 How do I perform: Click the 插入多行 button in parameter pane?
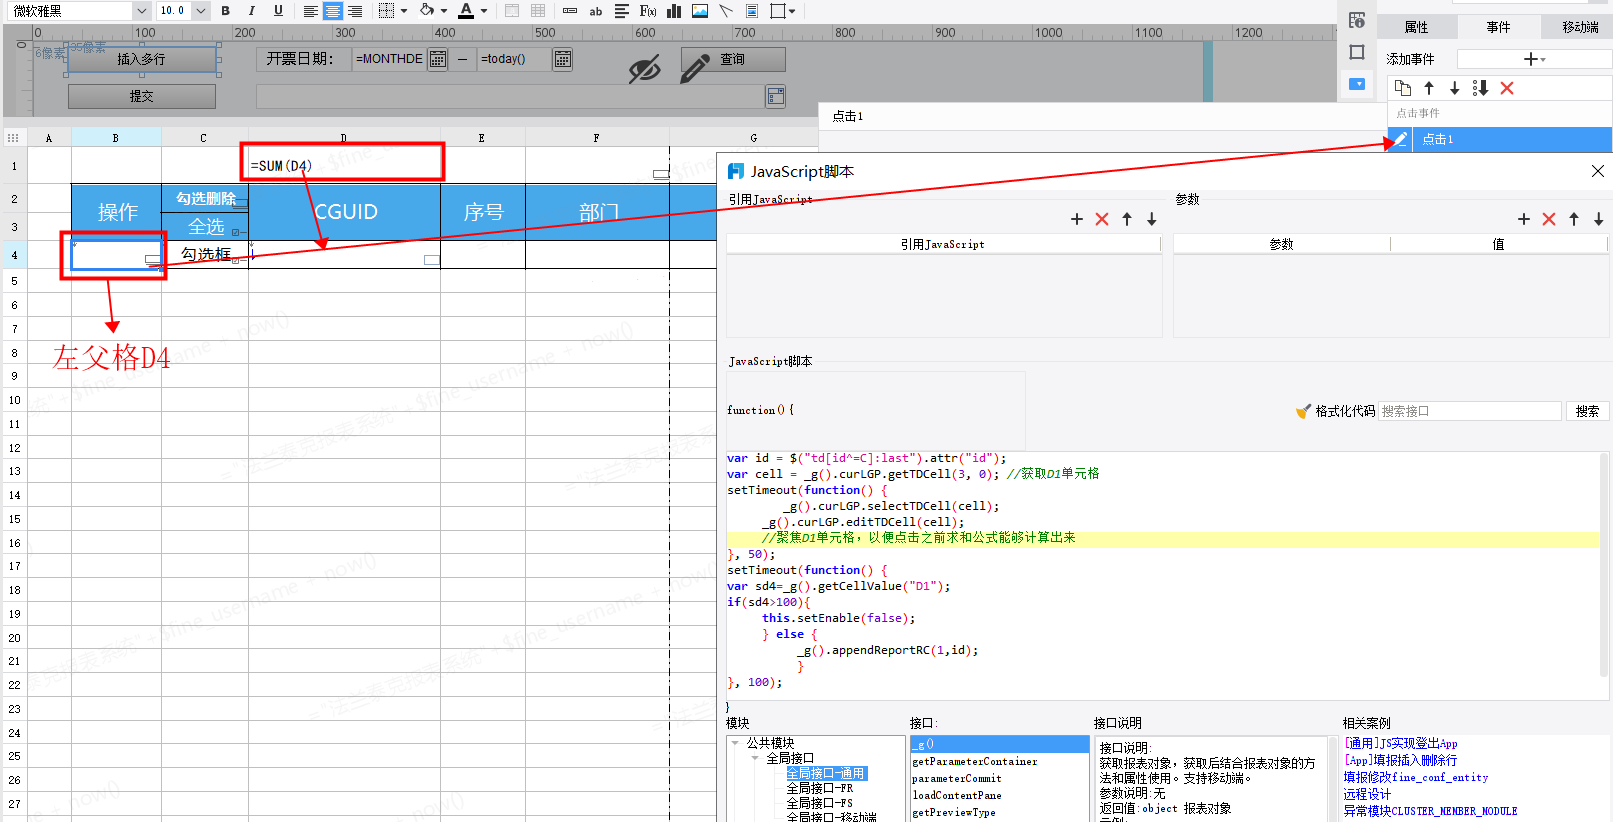tap(141, 59)
